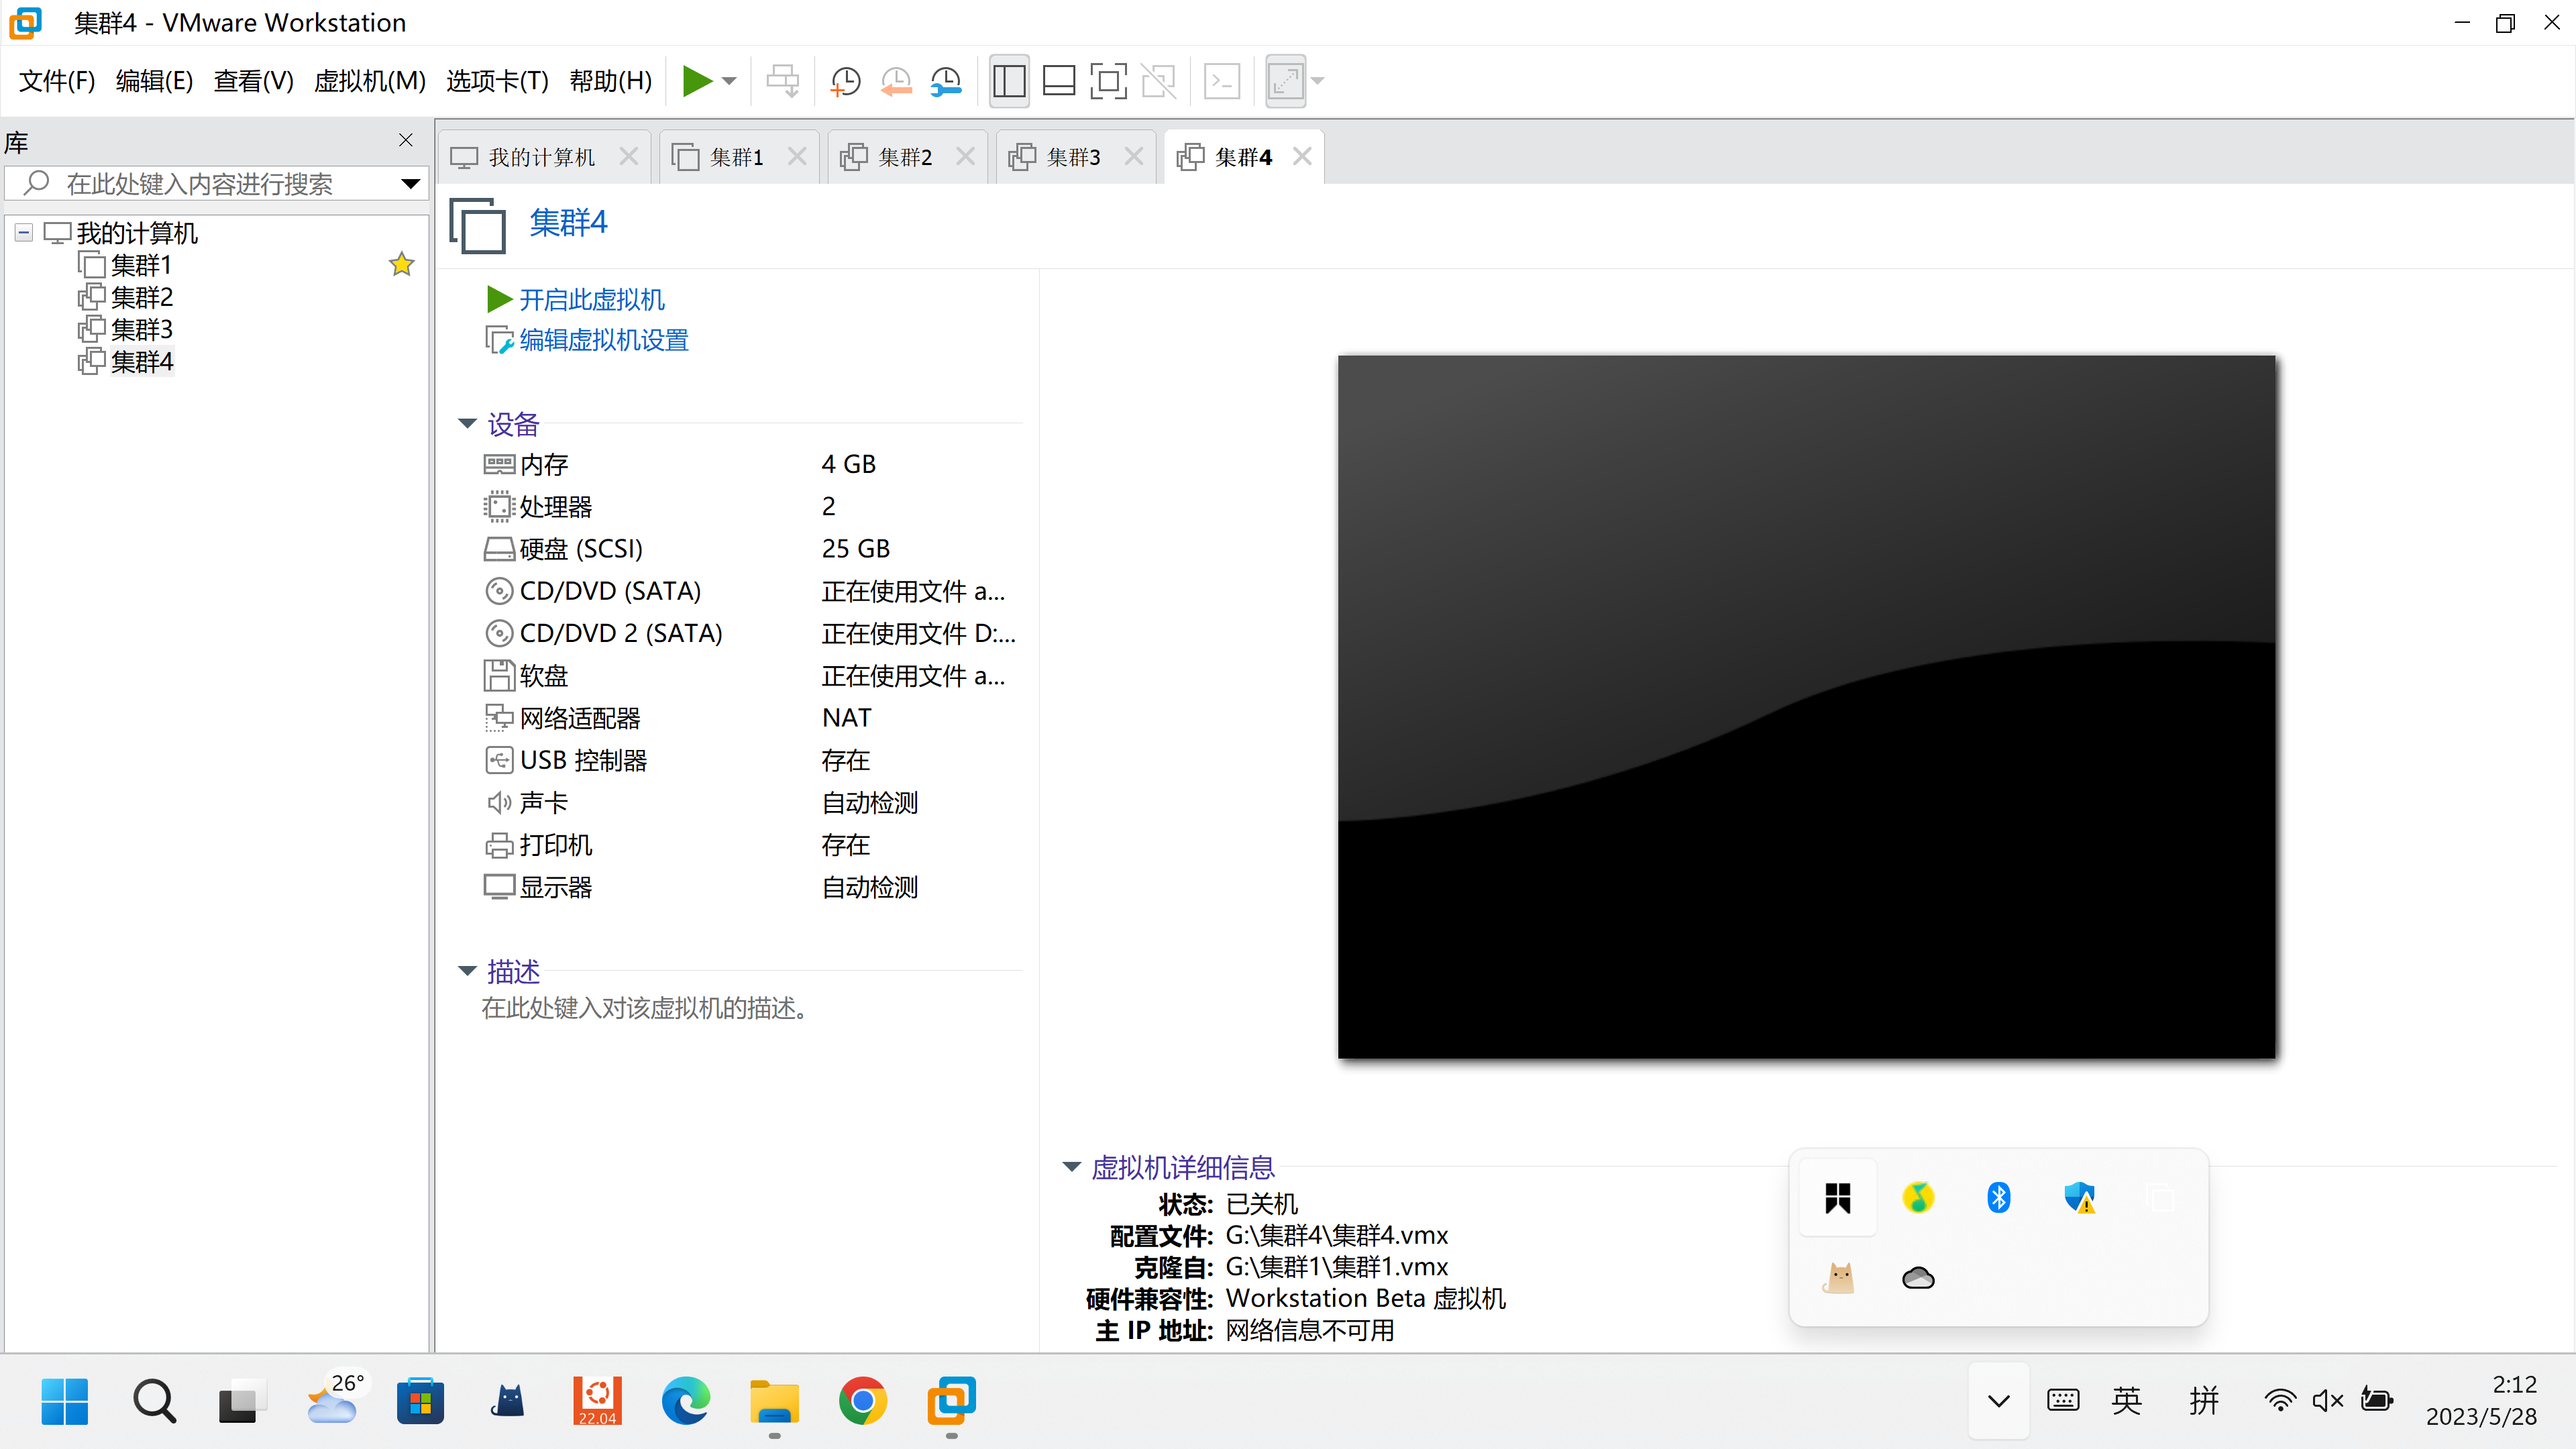Image resolution: width=2576 pixels, height=1449 pixels.
Task: Open File Explorer from the taskbar
Action: (774, 1400)
